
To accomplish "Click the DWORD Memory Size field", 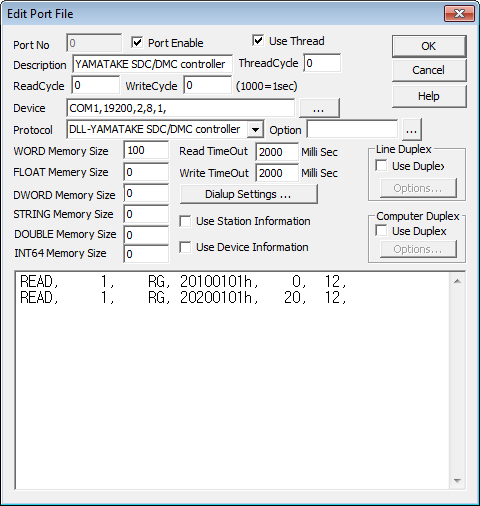I will (x=146, y=193).
